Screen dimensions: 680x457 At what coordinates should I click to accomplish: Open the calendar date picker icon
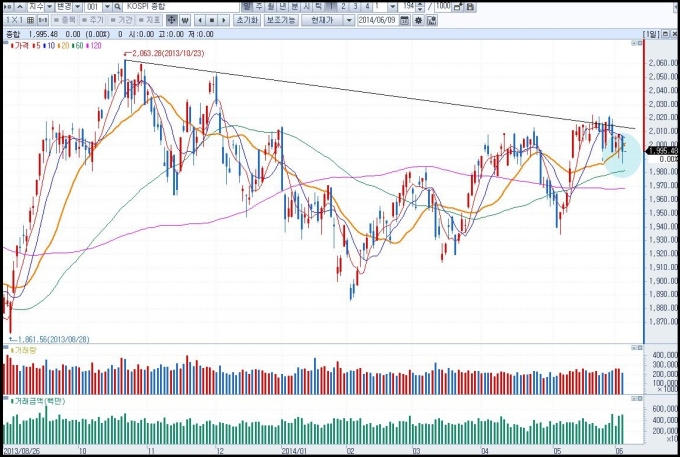(405, 20)
